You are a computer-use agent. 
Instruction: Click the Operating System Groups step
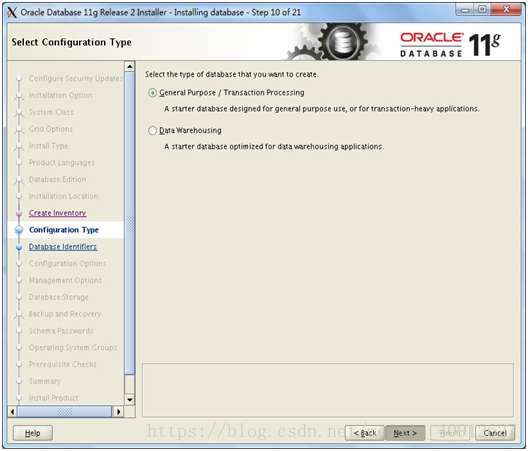(73, 348)
